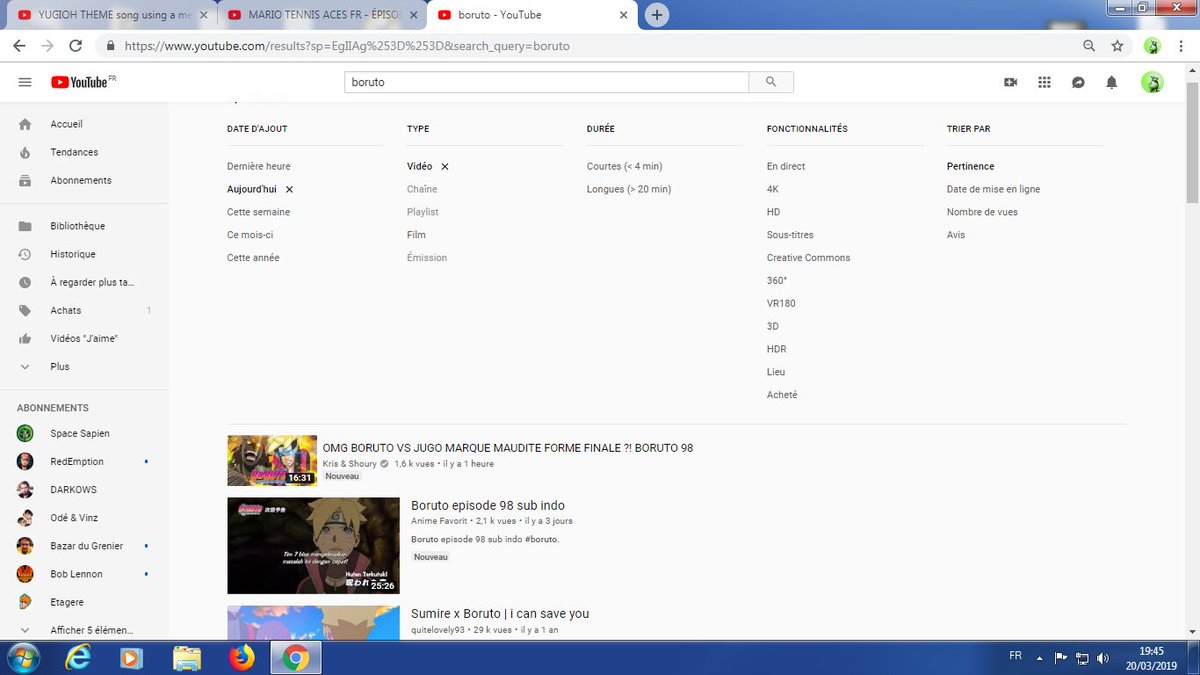Open the messages share bubble icon
The height and width of the screenshot is (675, 1200).
coord(1078,83)
